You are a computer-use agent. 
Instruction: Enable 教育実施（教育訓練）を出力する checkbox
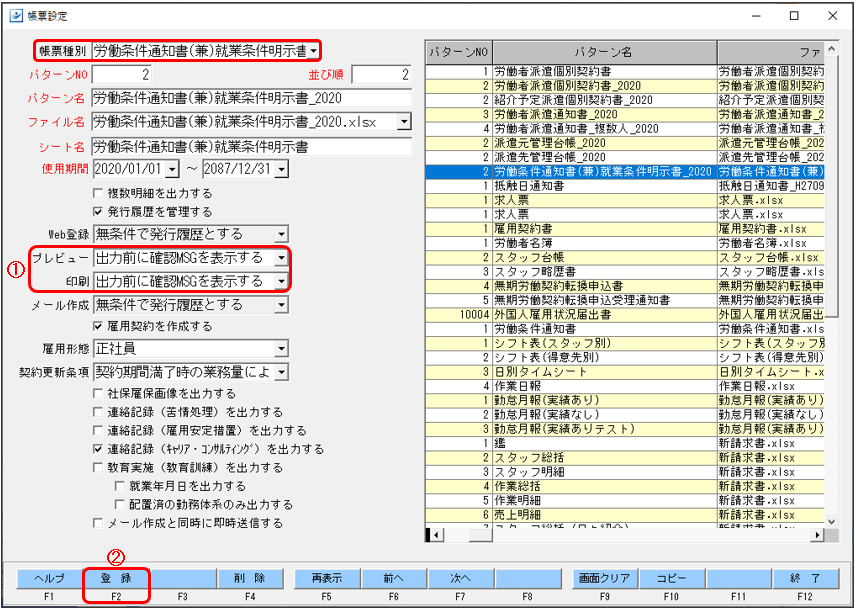(98, 467)
